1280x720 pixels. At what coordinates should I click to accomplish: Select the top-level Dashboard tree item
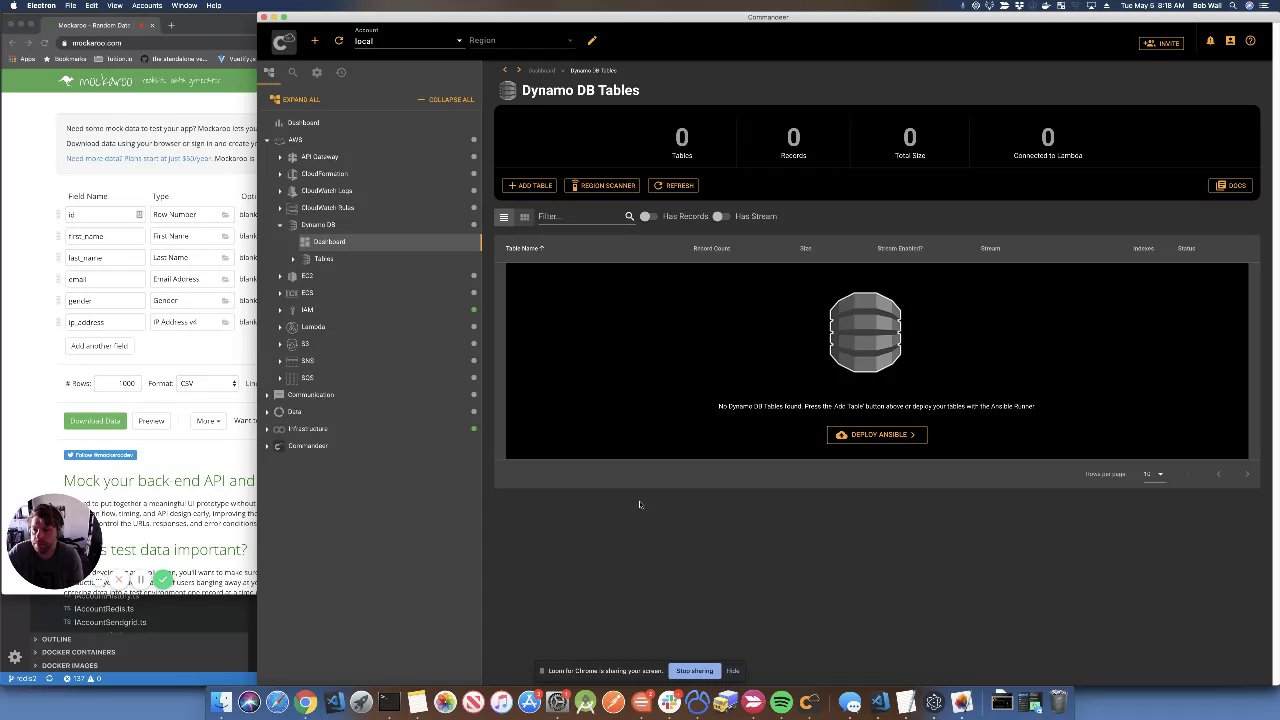tap(304, 123)
